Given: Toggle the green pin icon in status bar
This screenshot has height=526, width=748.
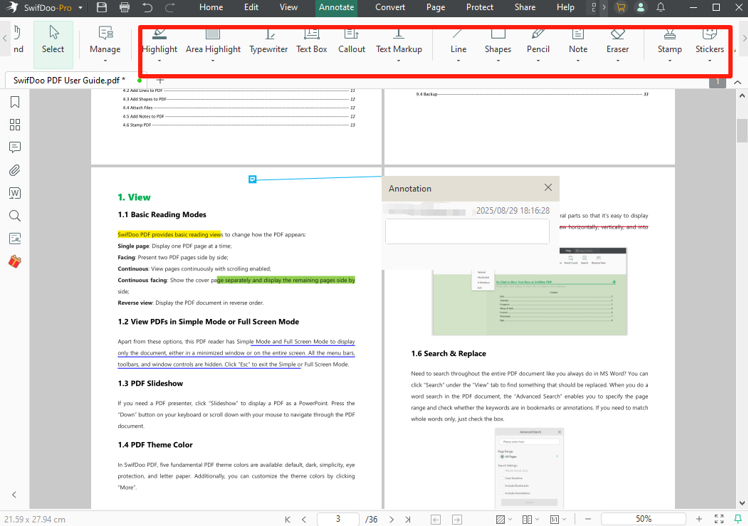Looking at the screenshot, I should 738,519.
